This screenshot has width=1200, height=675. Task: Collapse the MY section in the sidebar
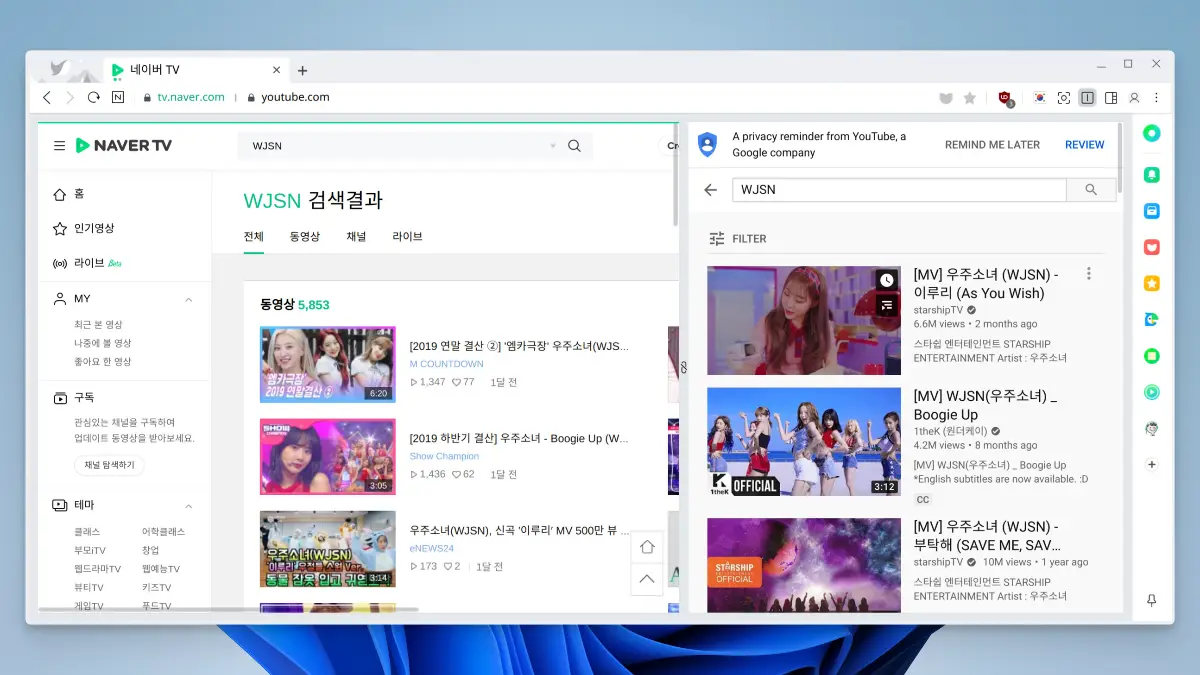coord(186,298)
